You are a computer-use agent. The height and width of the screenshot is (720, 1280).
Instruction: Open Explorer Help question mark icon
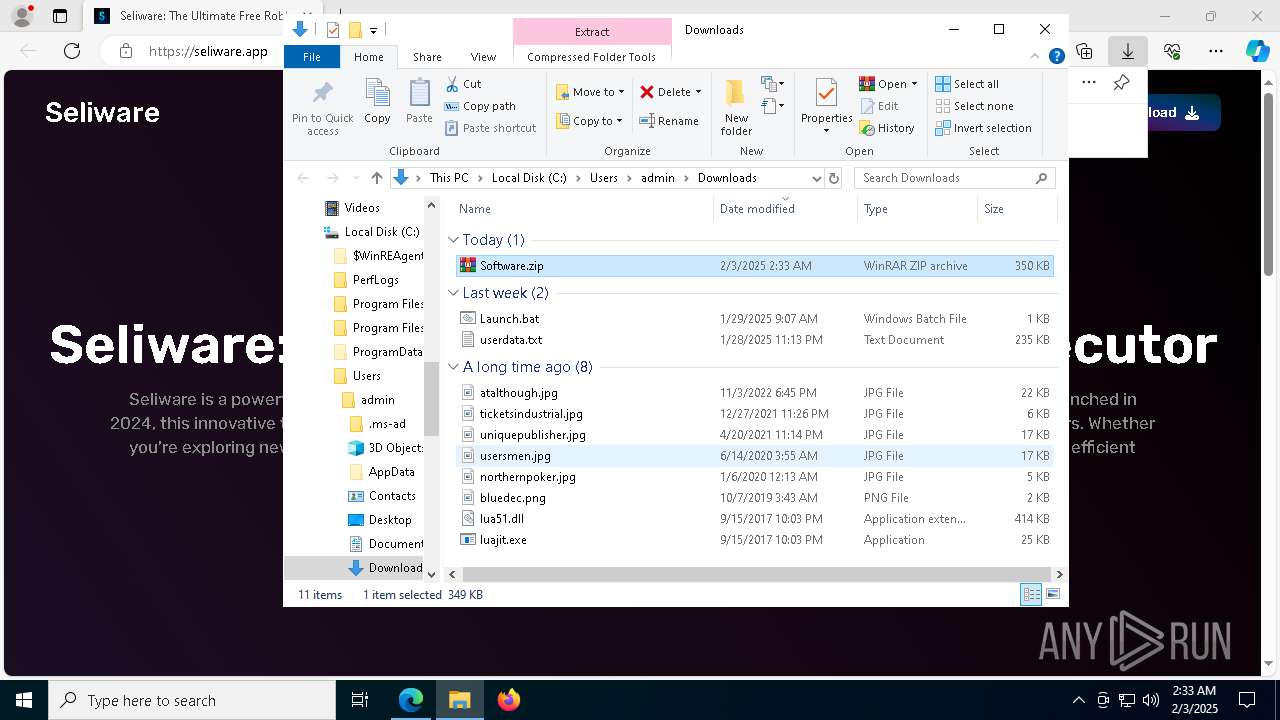[x=1056, y=57]
